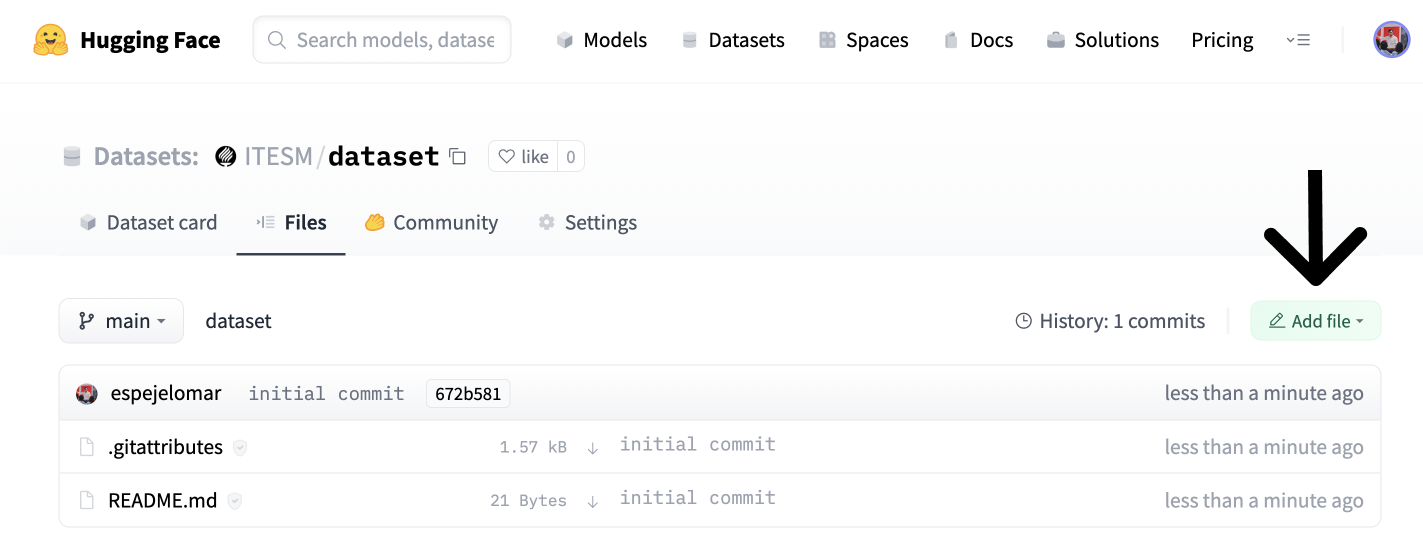Click the Hugging Face logo emoji
The width and height of the screenshot is (1423, 558).
click(x=50, y=40)
